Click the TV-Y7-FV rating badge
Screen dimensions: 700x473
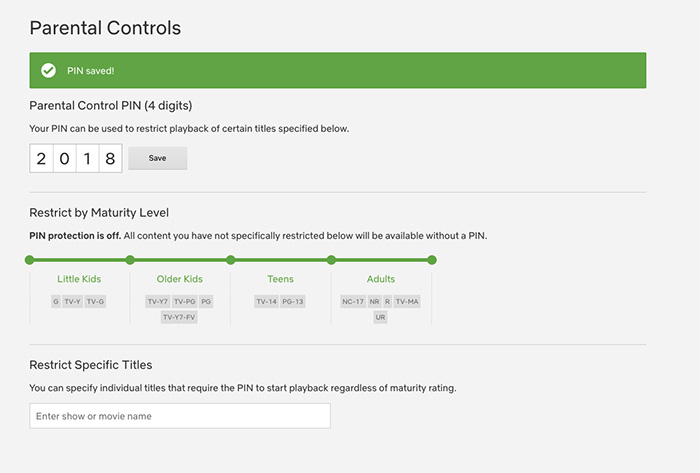coord(180,317)
